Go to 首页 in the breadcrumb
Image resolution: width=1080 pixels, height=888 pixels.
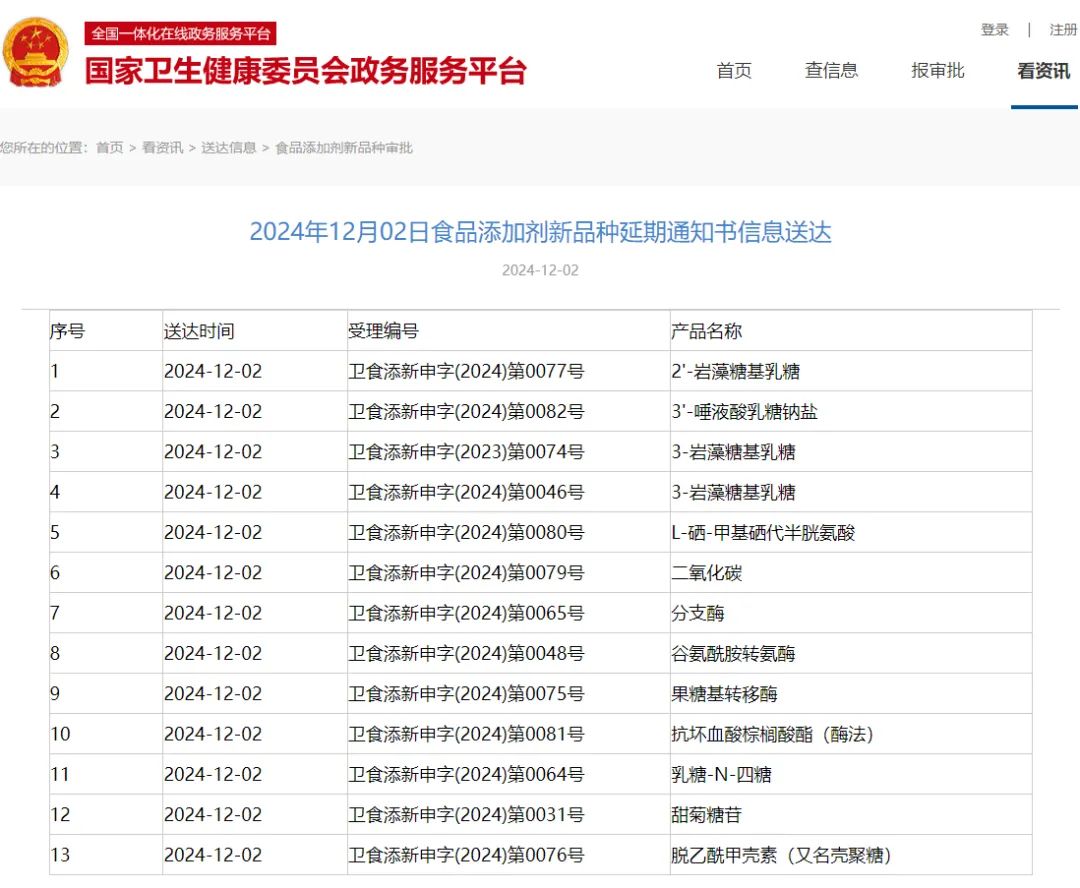tap(110, 147)
